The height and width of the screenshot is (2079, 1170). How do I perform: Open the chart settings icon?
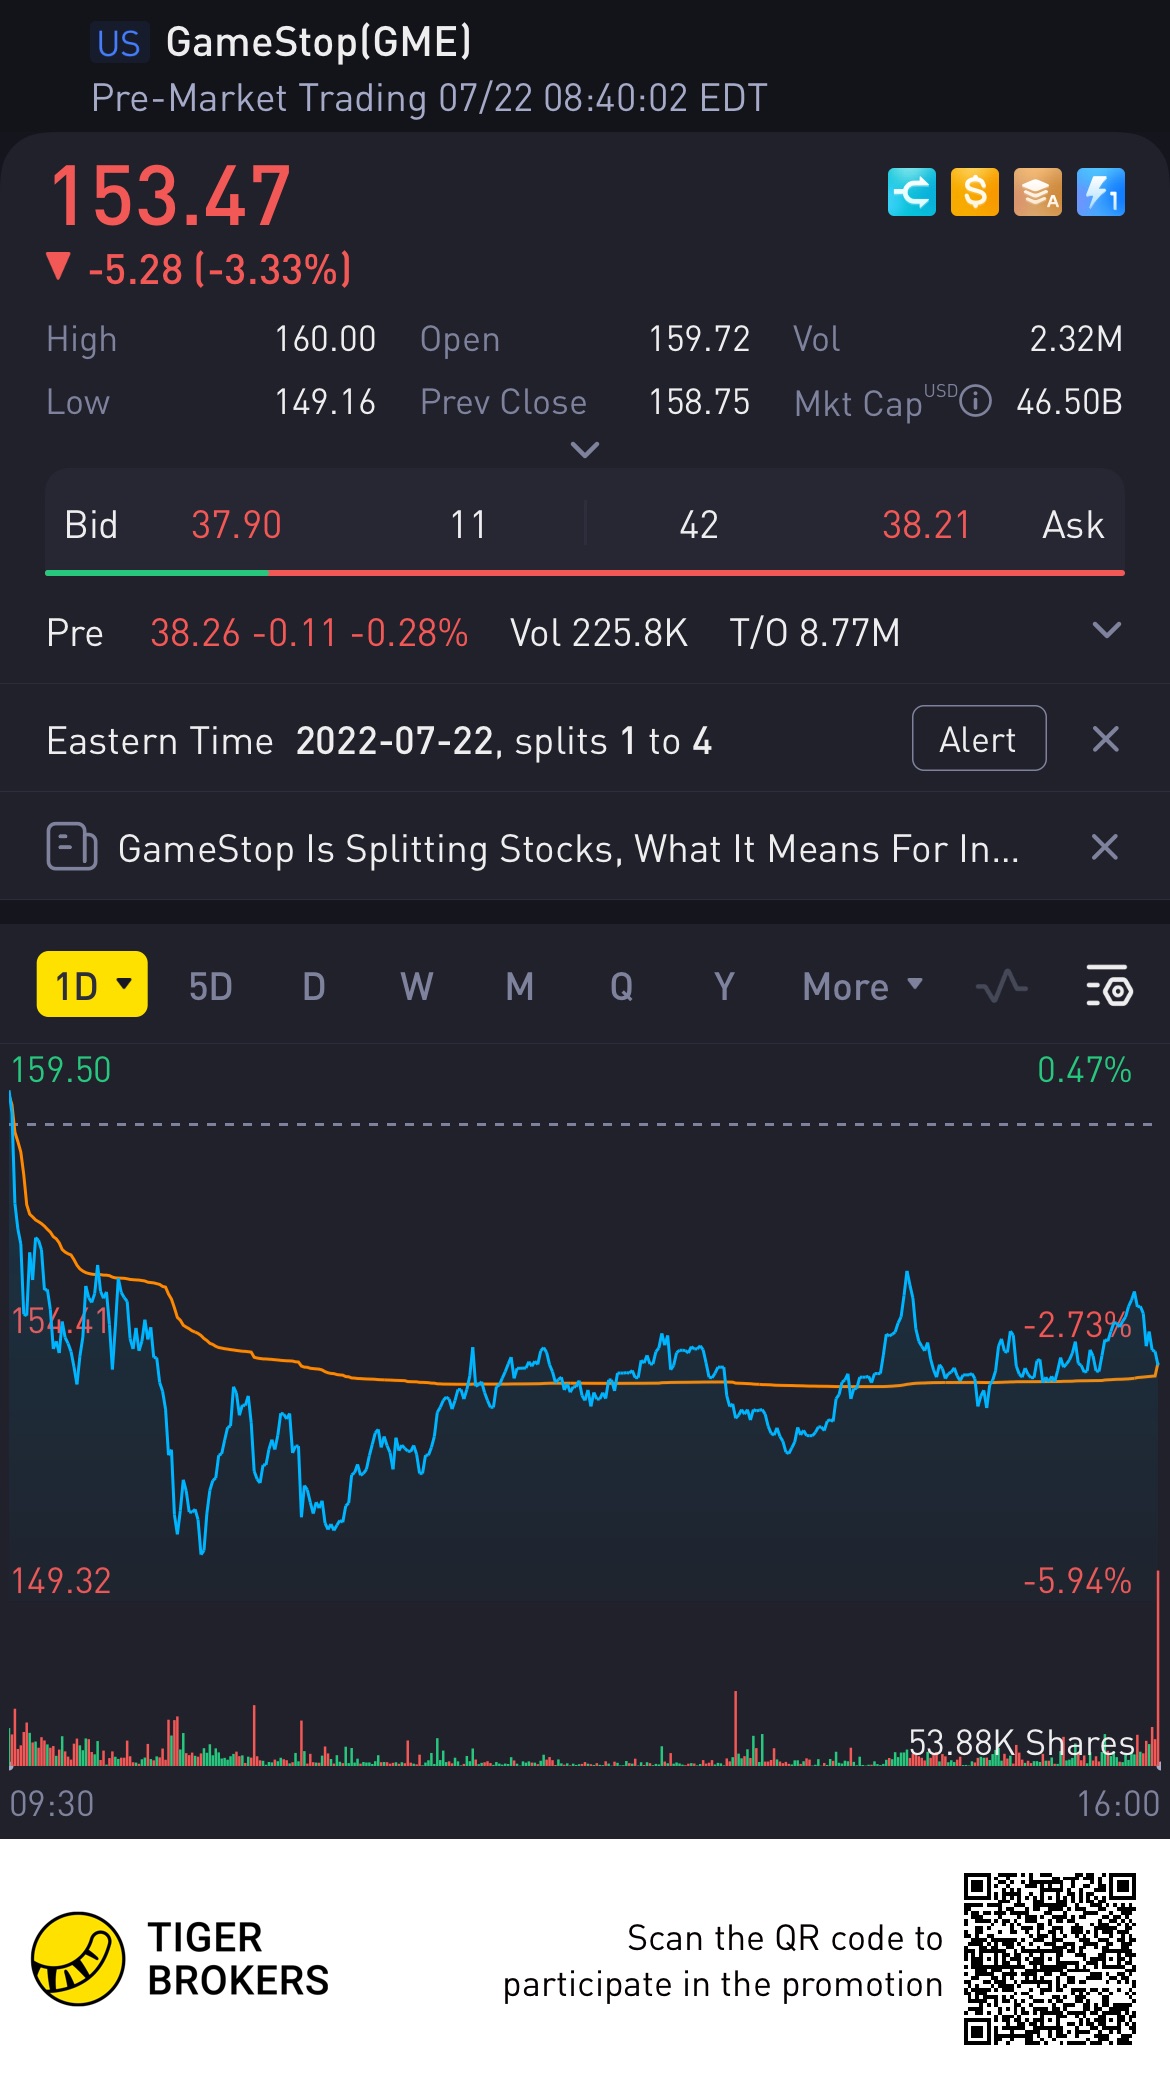pyautogui.click(x=1108, y=986)
